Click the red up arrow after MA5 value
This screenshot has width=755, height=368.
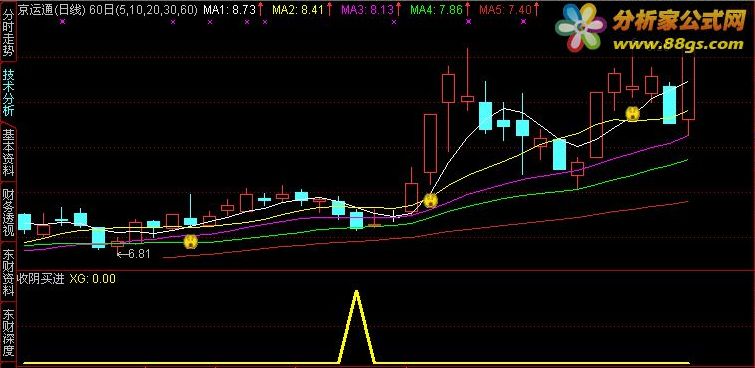pos(537,9)
